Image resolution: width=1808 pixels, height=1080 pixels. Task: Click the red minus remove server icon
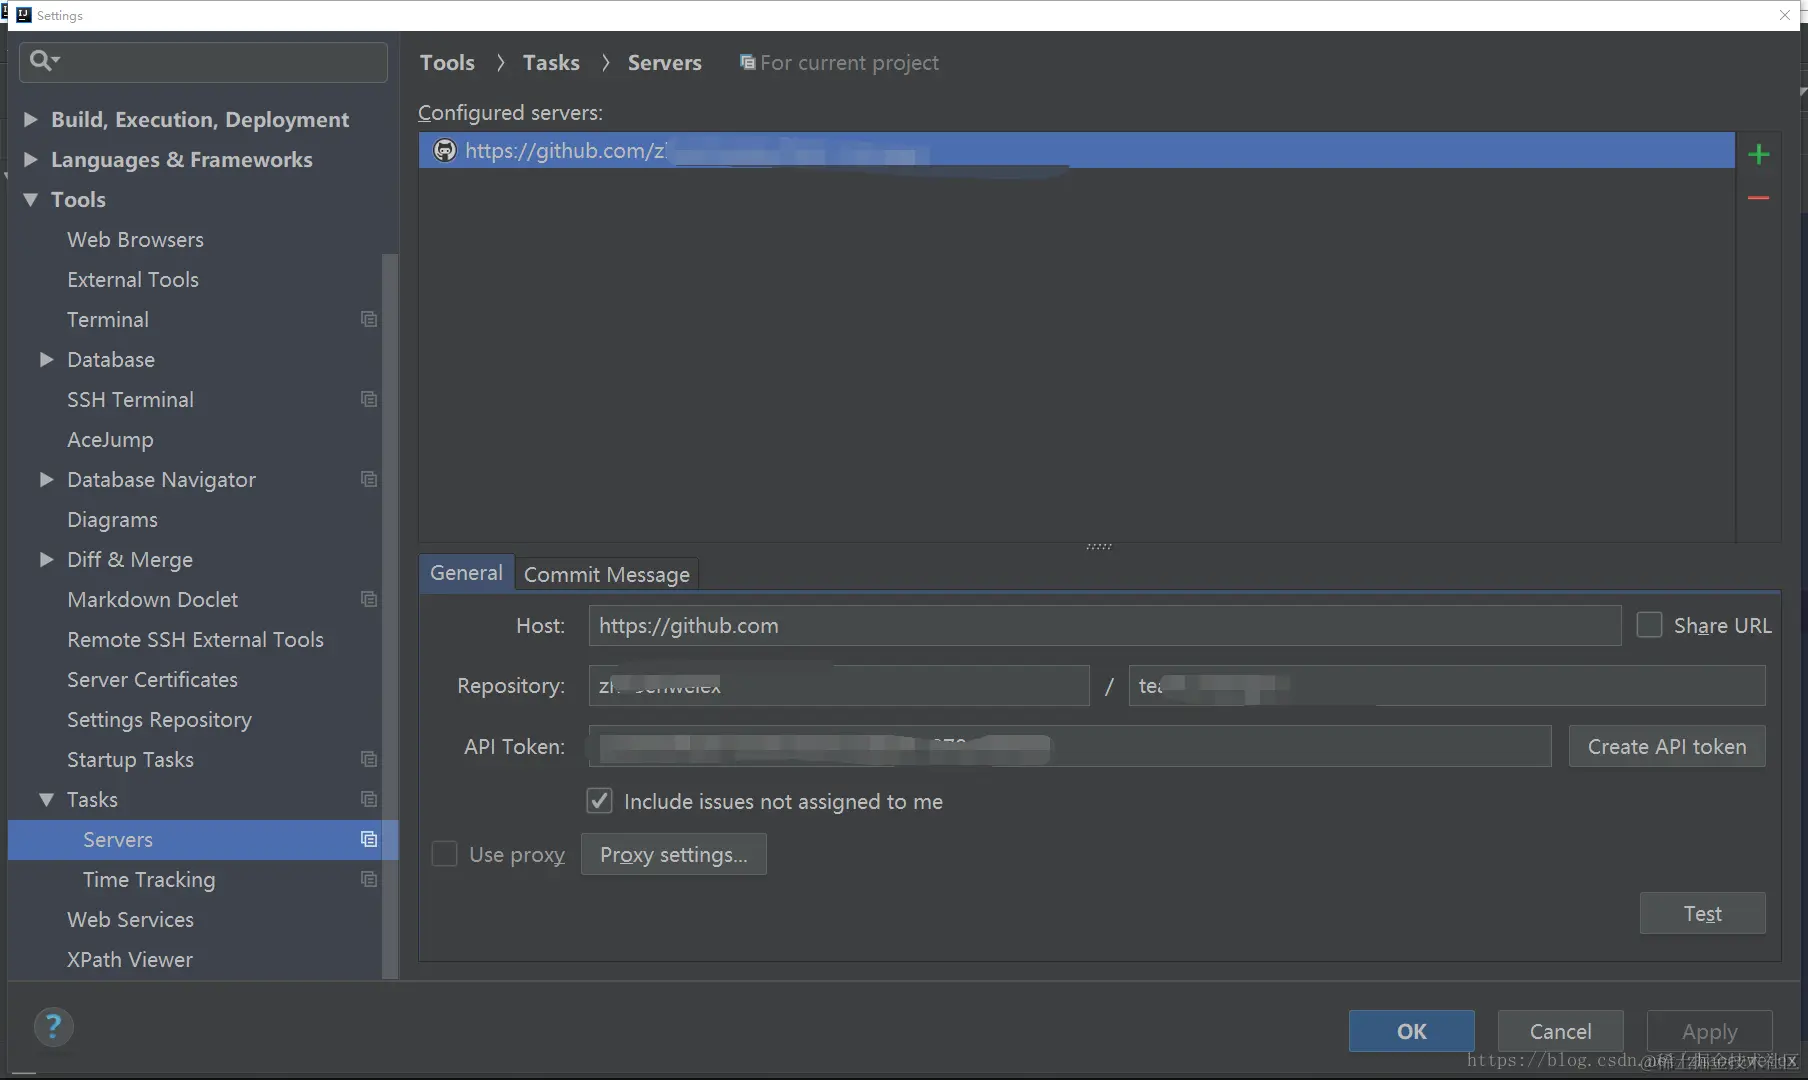[1758, 198]
